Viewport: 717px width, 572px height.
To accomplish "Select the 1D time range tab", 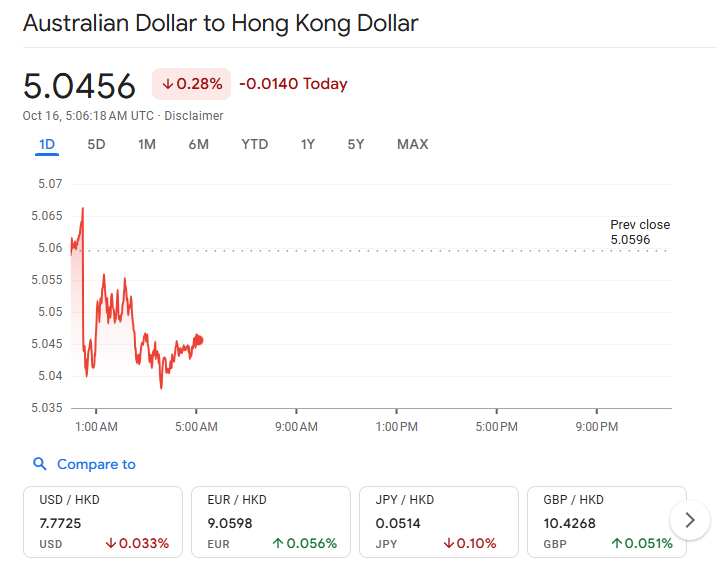I will (47, 144).
